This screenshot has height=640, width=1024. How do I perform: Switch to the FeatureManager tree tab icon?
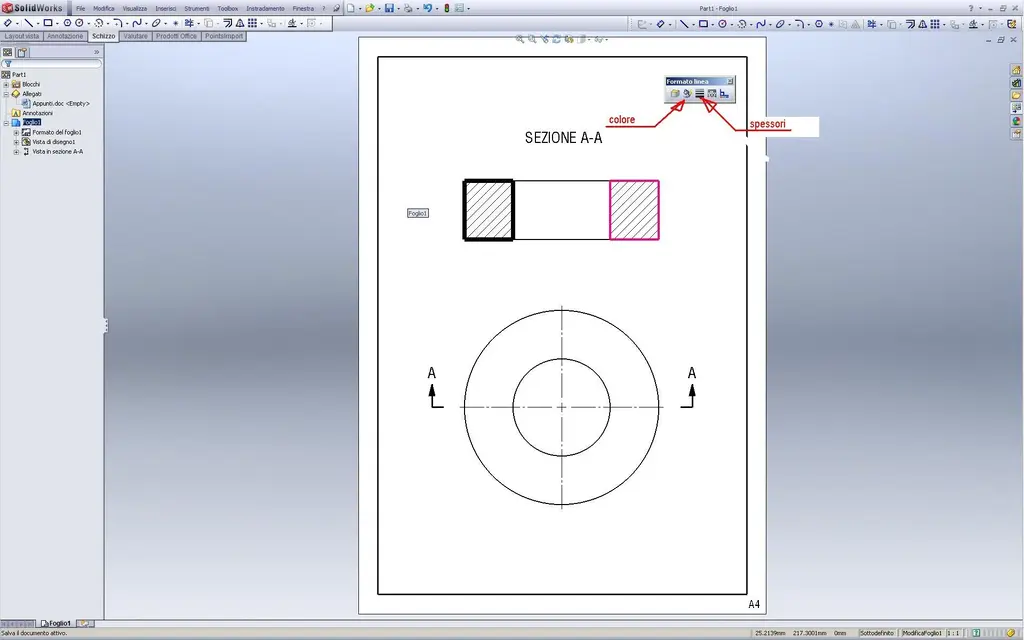[x=7, y=52]
